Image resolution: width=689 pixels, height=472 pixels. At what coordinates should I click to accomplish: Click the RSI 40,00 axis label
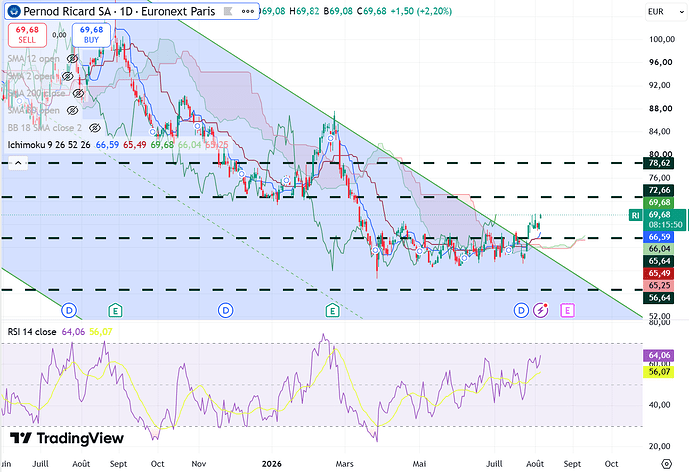(x=659, y=405)
